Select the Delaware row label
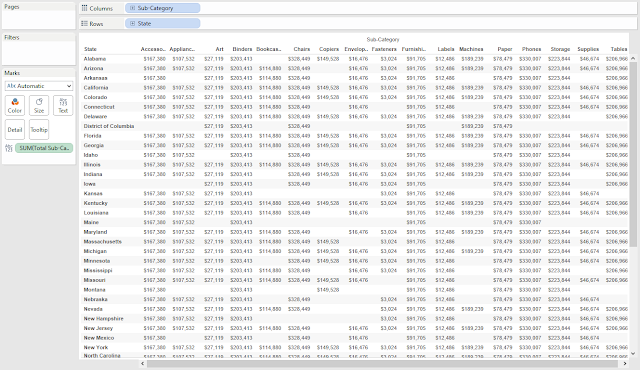Image resolution: width=640 pixels, height=370 pixels. coord(96,117)
